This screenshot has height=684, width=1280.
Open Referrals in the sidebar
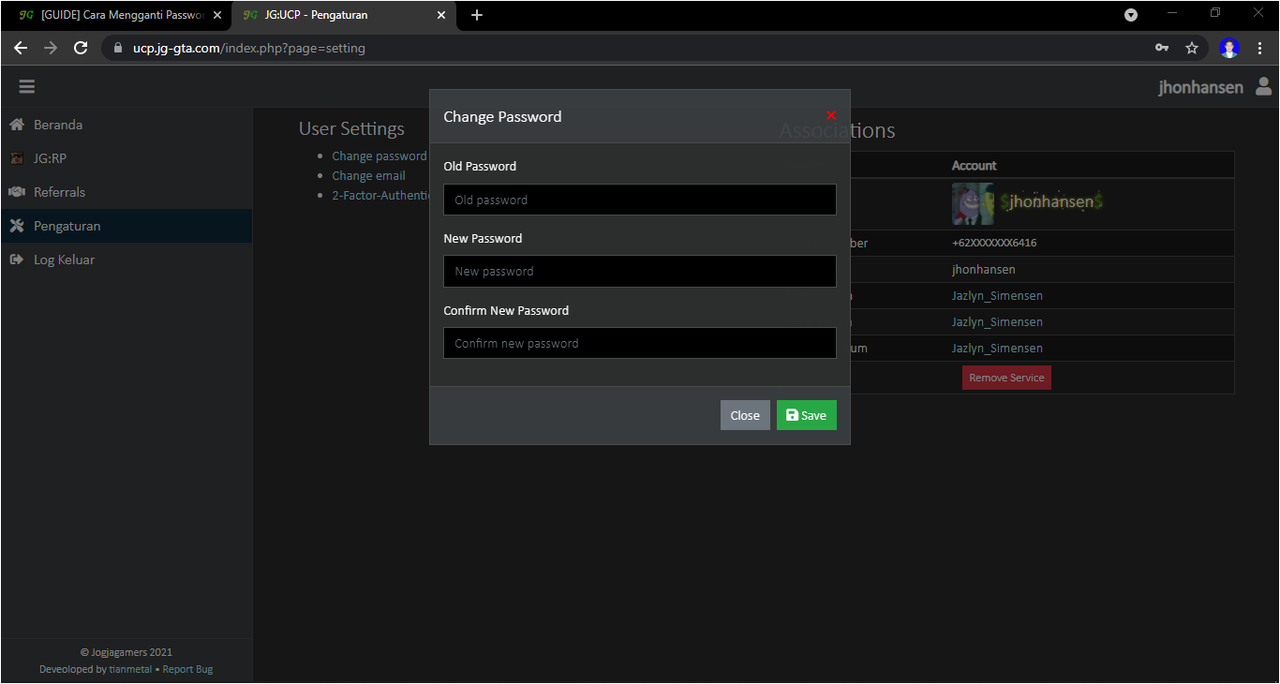pyautogui.click(x=126, y=192)
